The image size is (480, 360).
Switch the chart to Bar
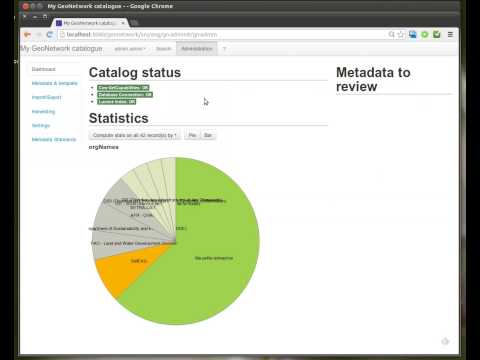[x=208, y=135]
